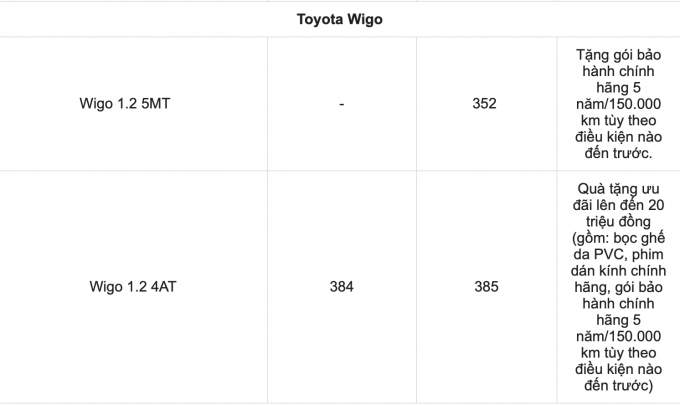Image resolution: width=680 pixels, height=405 pixels.
Task: Select the Wigo 1.2 5MT cell
Action: point(132,103)
